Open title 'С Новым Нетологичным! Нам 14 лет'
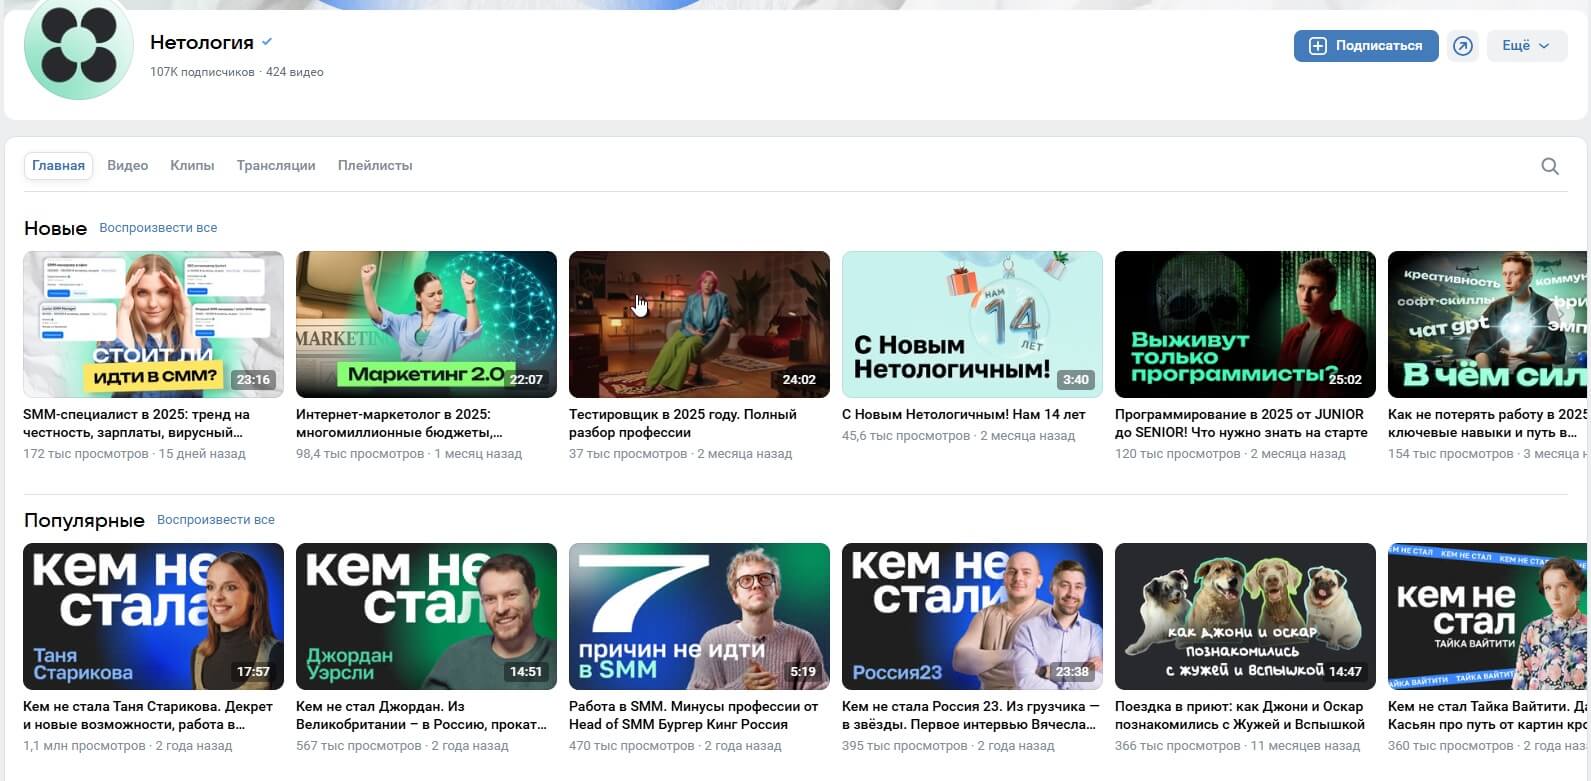The height and width of the screenshot is (781, 1591). (x=963, y=414)
